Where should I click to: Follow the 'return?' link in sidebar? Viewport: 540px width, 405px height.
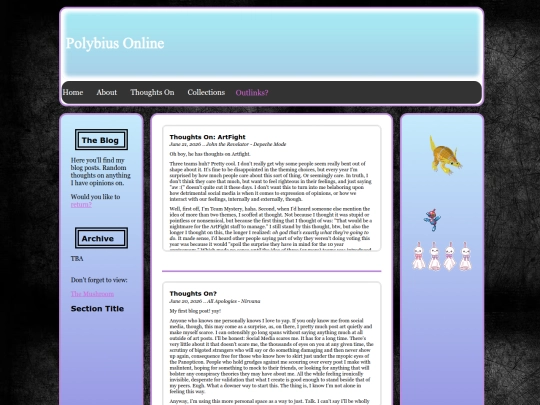(x=81, y=204)
